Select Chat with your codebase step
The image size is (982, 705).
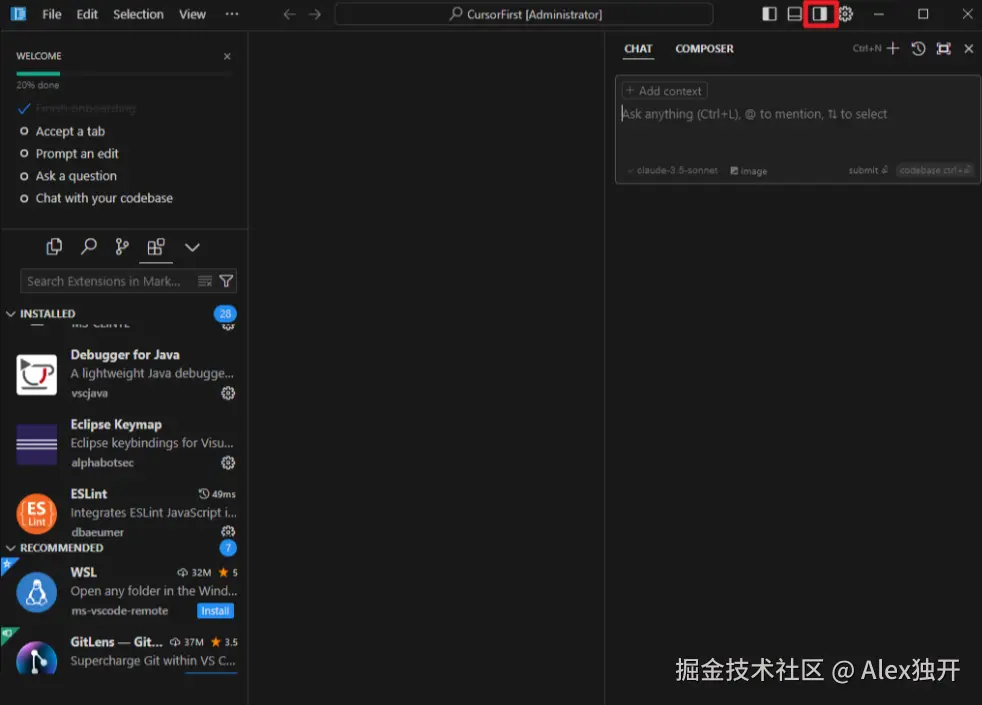pyautogui.click(x=104, y=198)
